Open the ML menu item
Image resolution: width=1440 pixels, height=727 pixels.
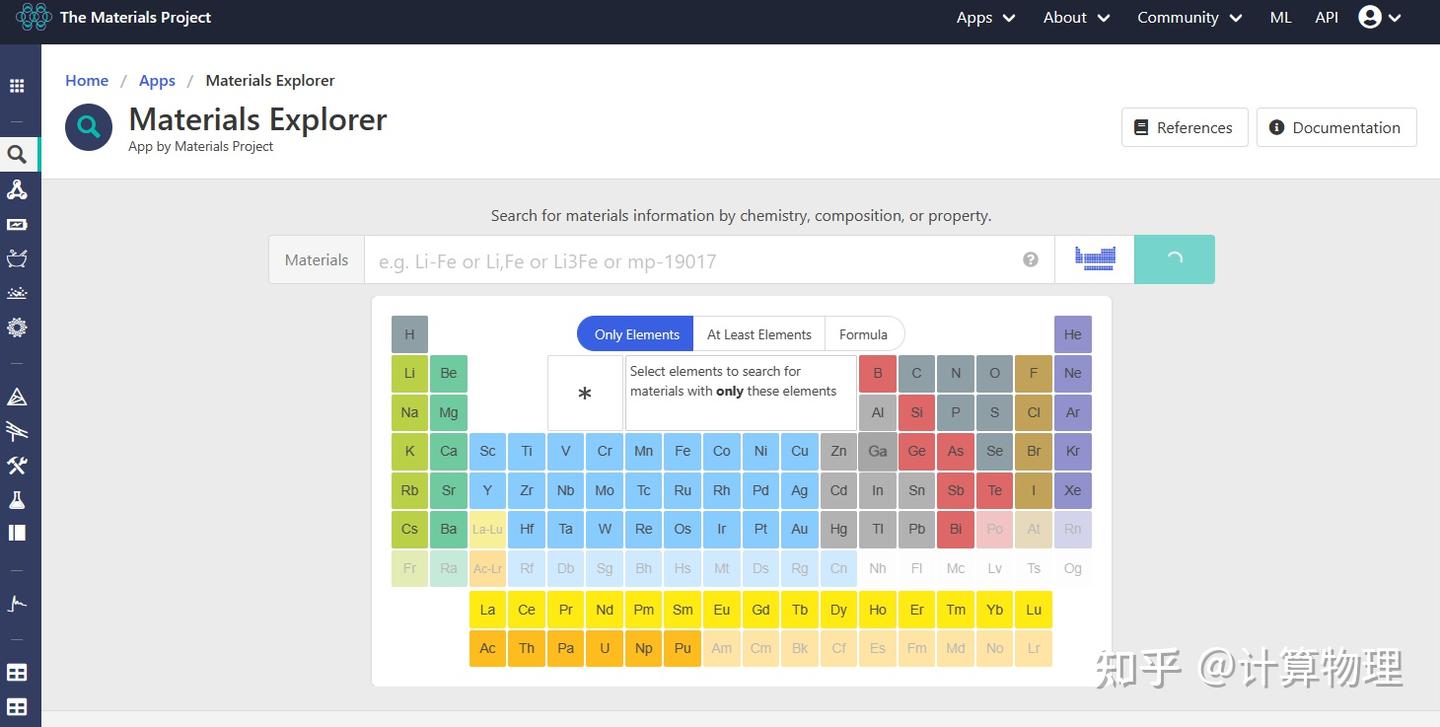[x=1280, y=18]
